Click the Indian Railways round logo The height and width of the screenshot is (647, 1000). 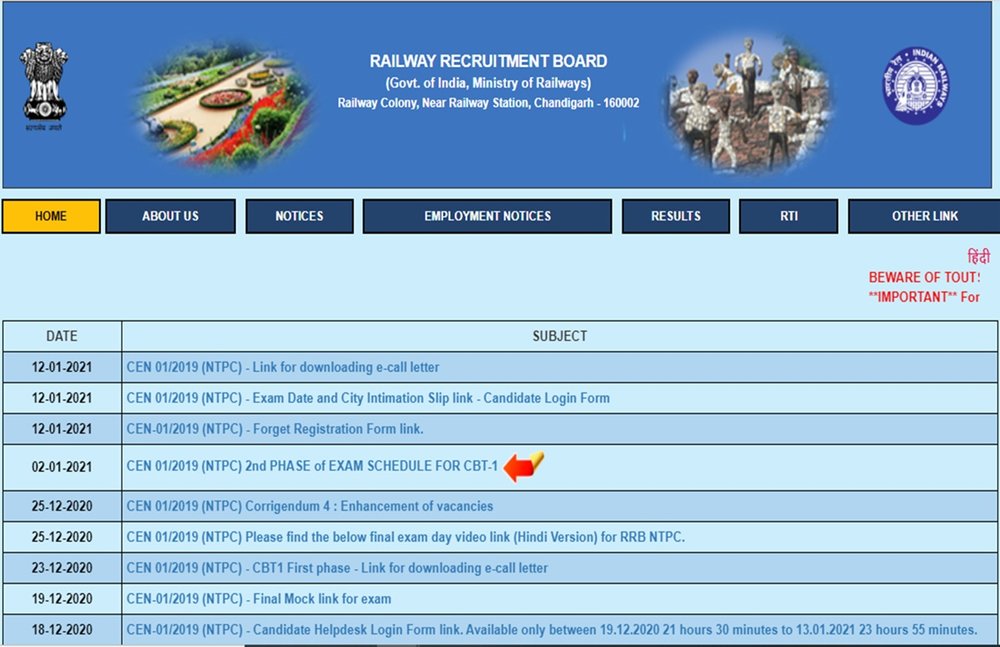(916, 86)
